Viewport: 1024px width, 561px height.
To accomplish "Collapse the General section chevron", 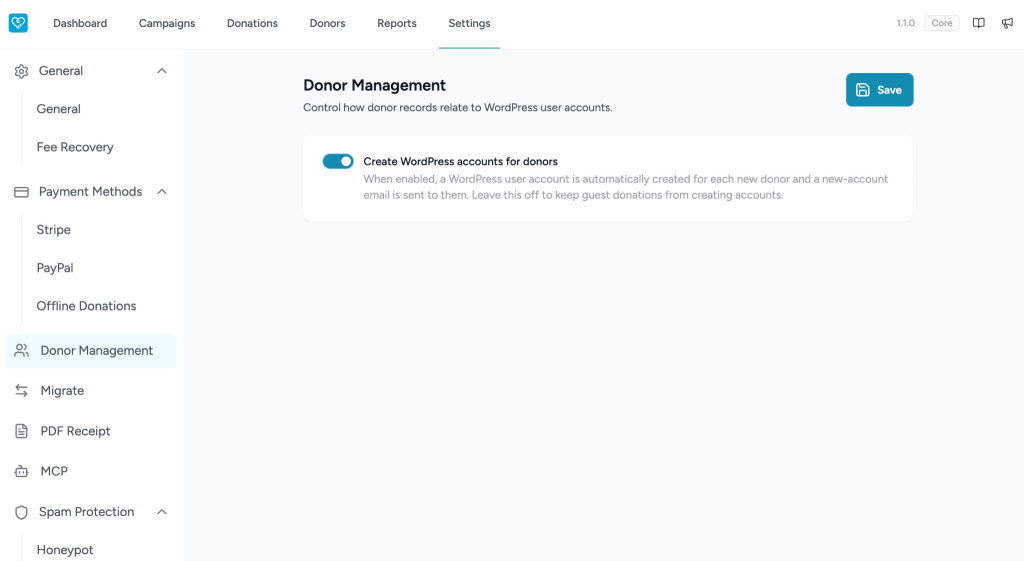I will pyautogui.click(x=162, y=71).
